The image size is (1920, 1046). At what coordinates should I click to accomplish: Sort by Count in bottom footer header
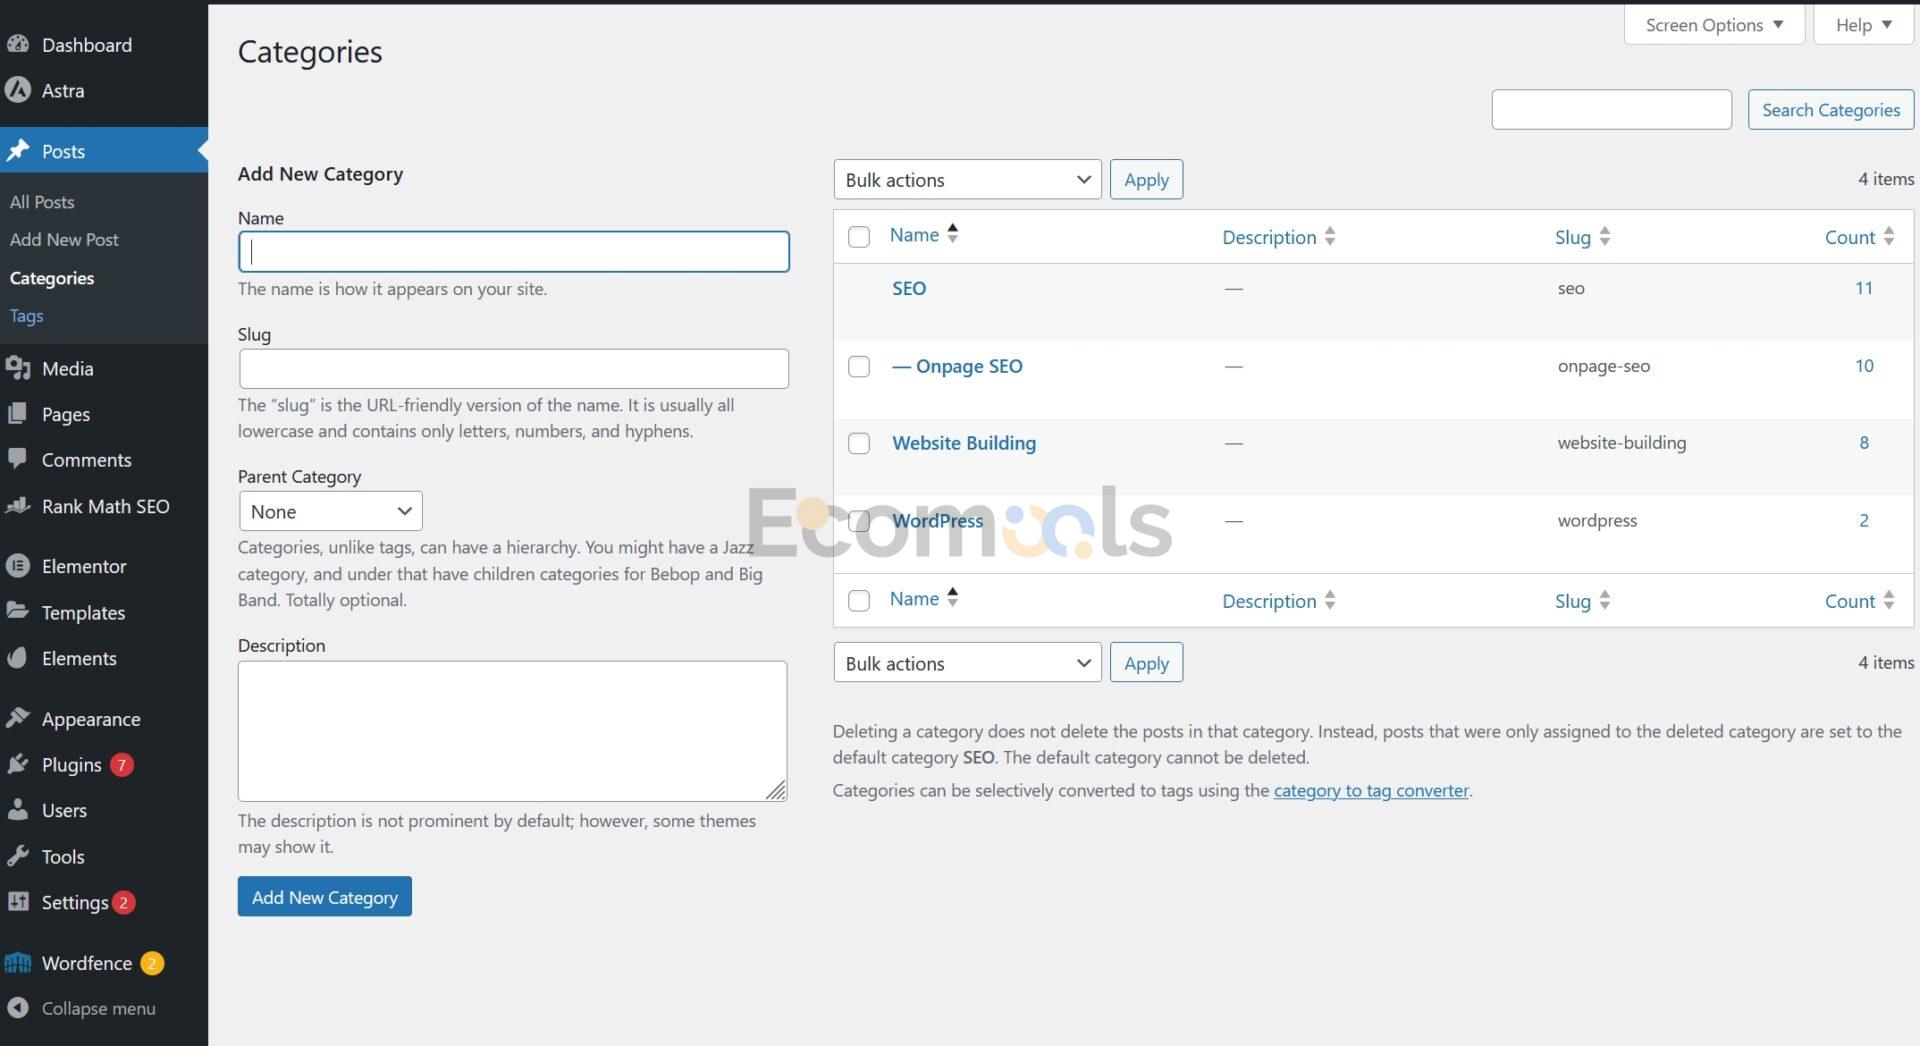coord(1859,601)
